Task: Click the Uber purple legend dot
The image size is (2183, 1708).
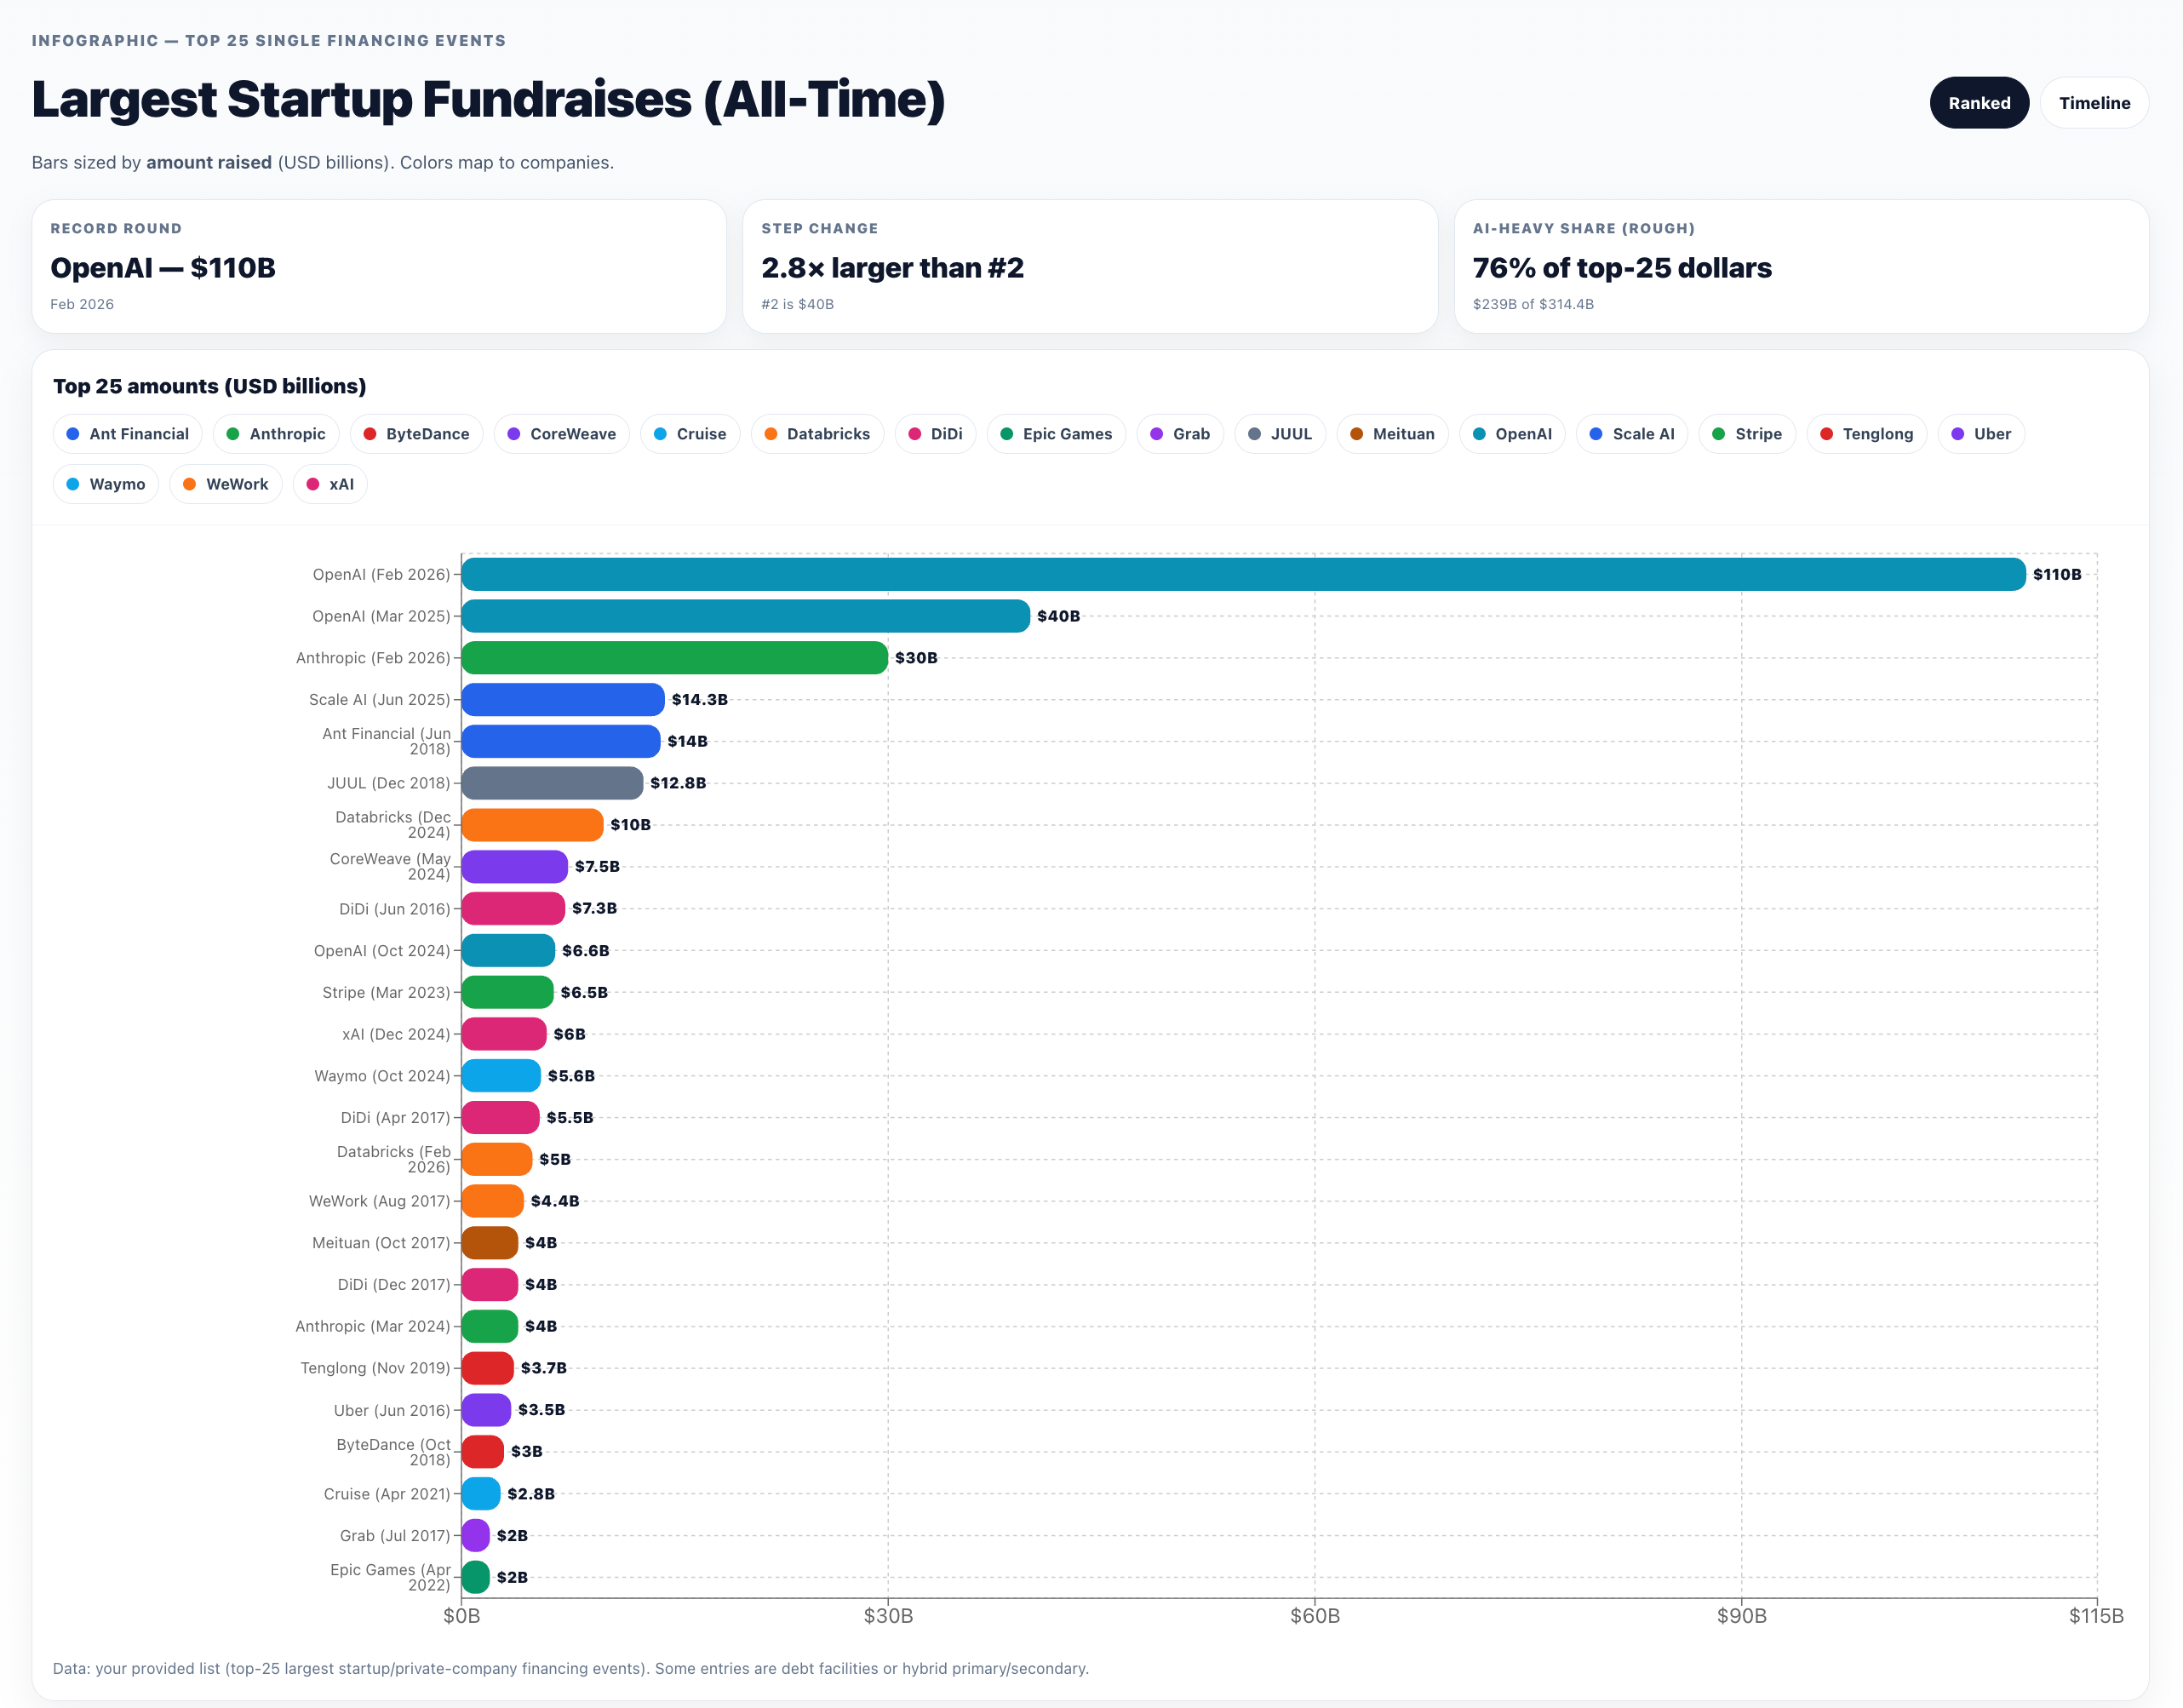Action: tap(1957, 434)
